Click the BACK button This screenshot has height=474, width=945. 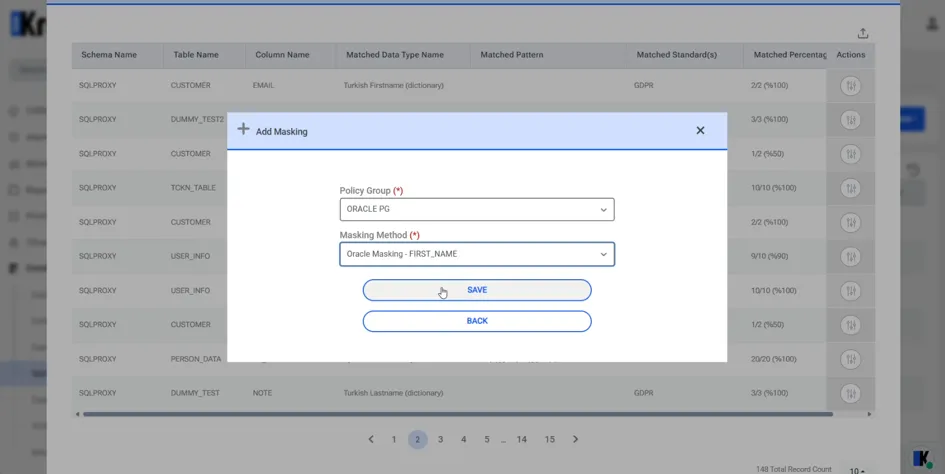(x=477, y=321)
